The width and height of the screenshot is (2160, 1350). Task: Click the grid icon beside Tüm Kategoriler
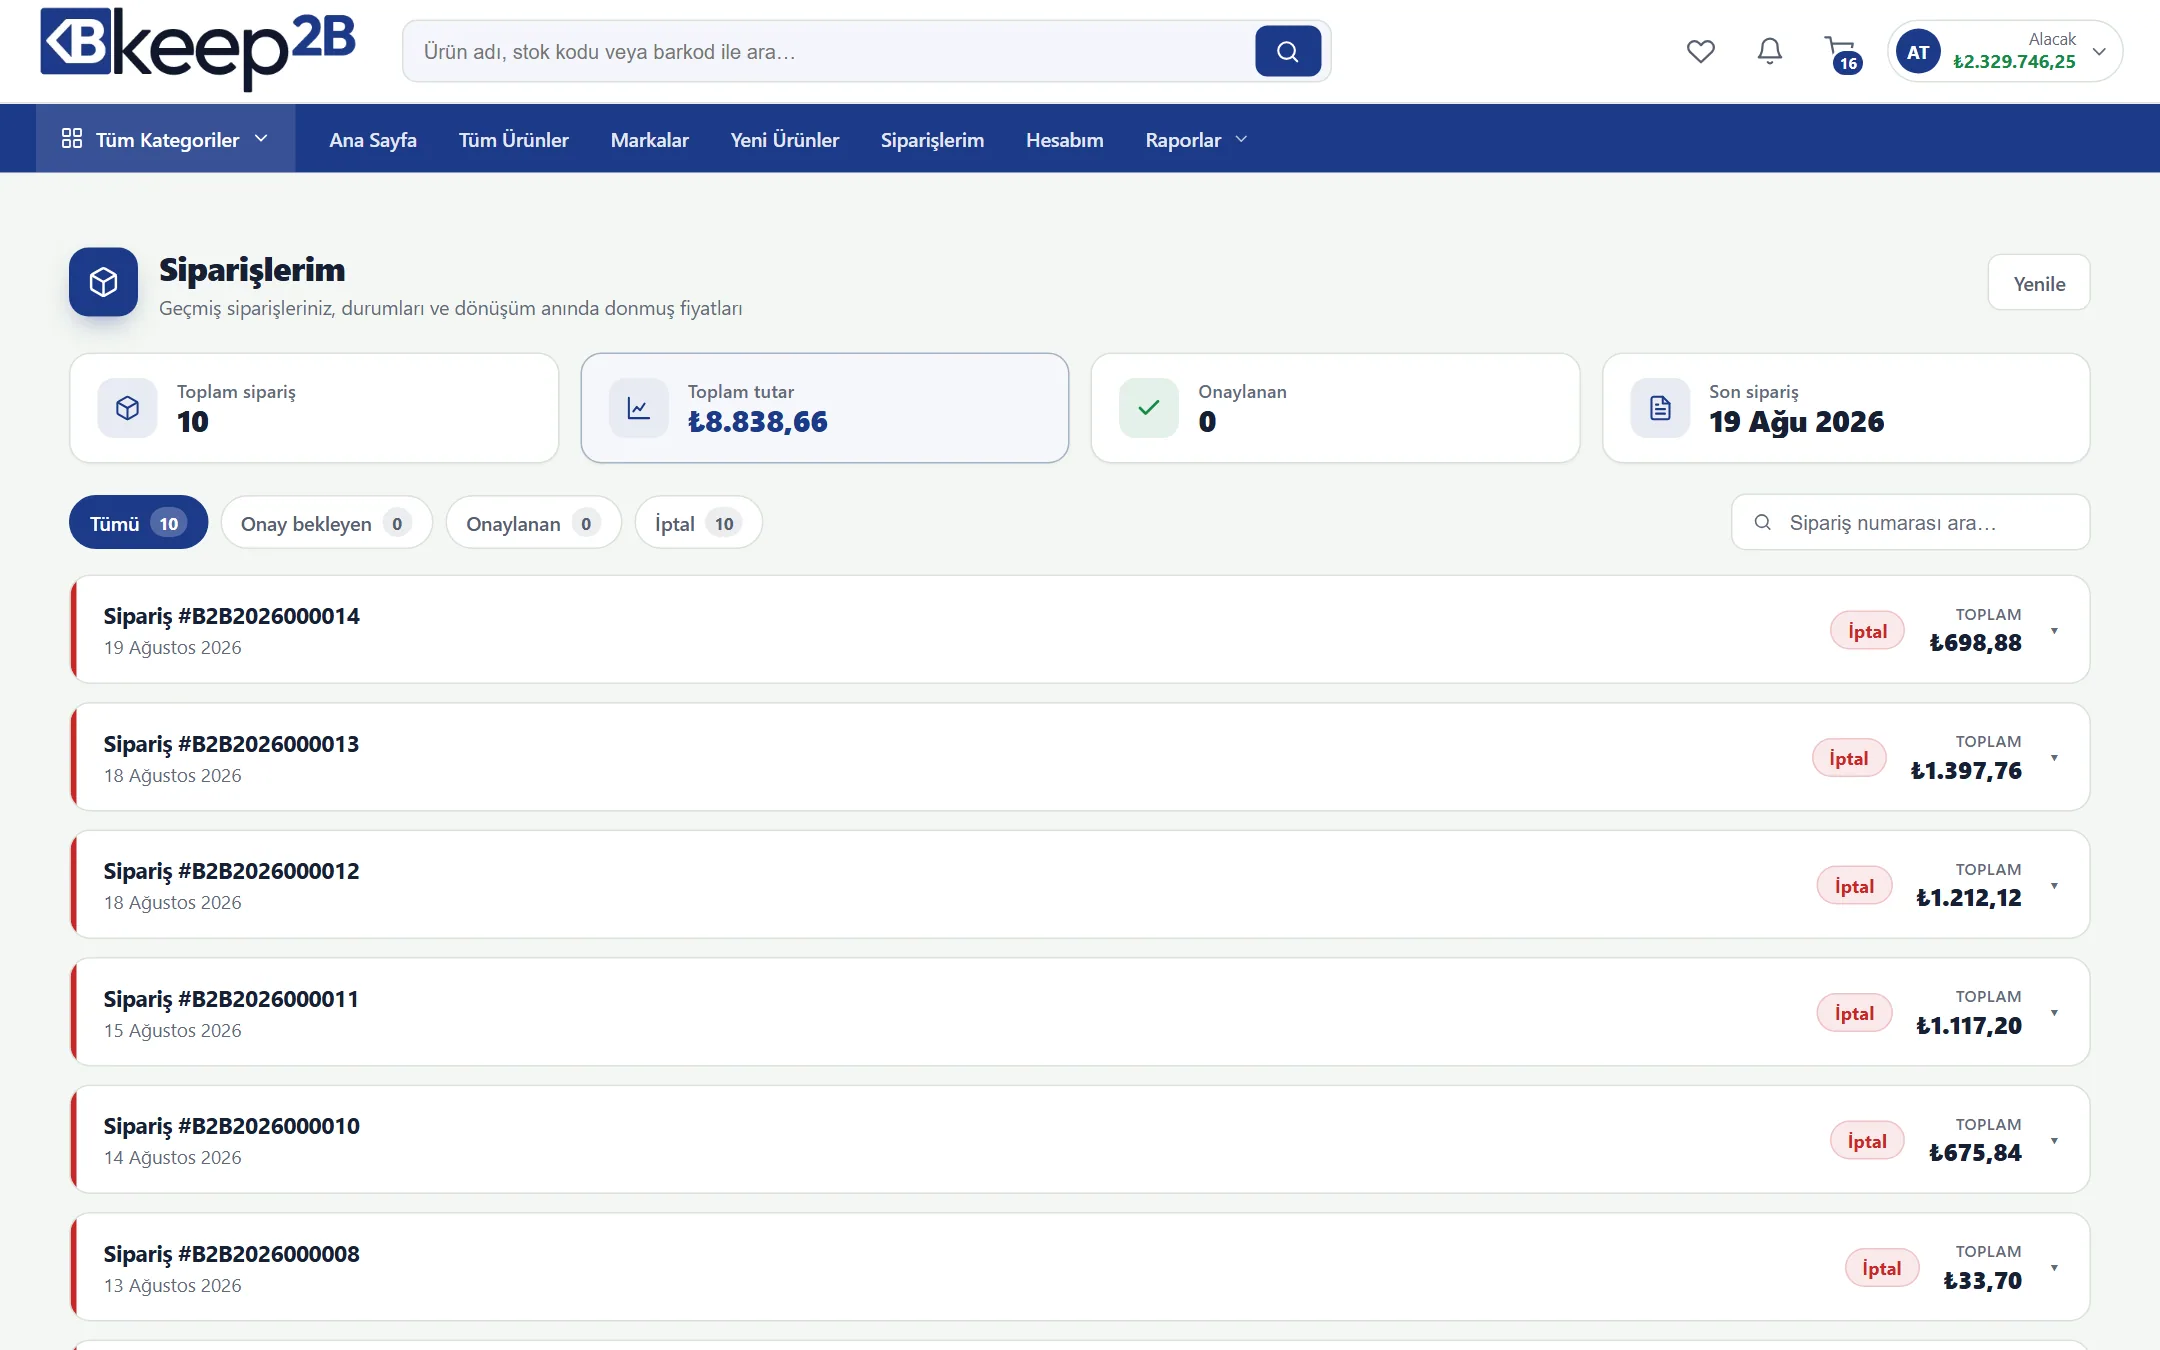coord(72,139)
